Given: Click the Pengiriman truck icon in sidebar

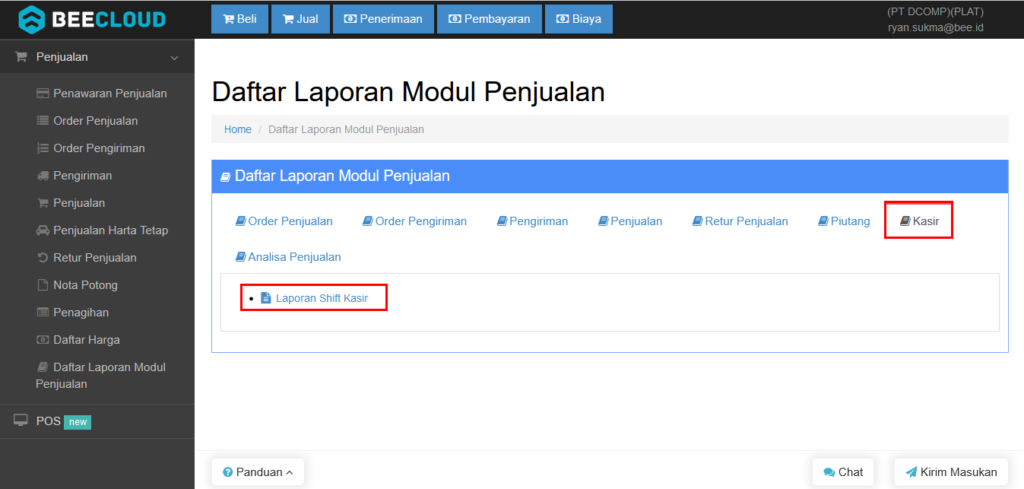Looking at the screenshot, I should [x=42, y=176].
